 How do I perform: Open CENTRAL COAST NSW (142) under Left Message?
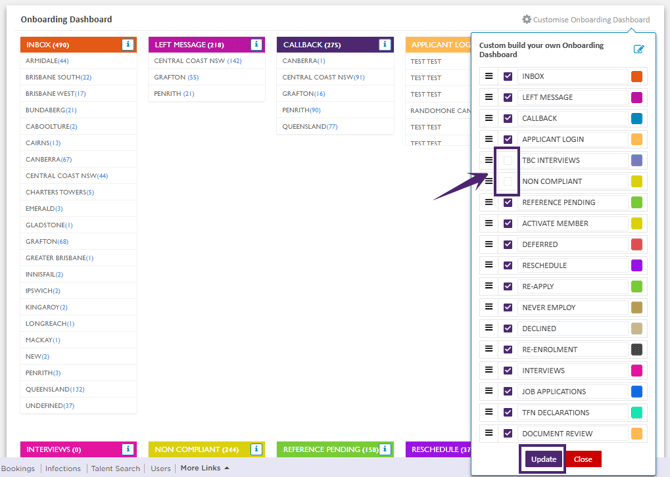pyautogui.click(x=198, y=61)
